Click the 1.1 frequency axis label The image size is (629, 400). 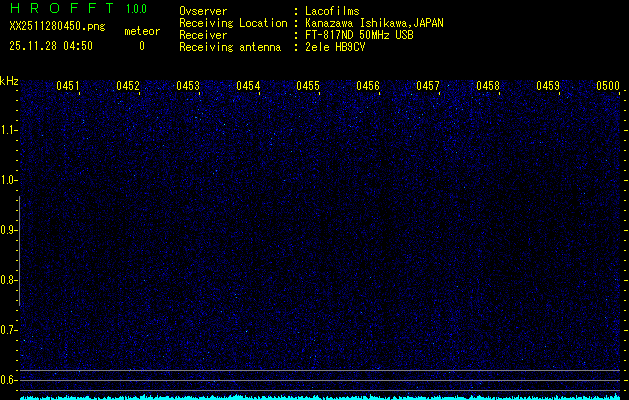click(x=9, y=130)
